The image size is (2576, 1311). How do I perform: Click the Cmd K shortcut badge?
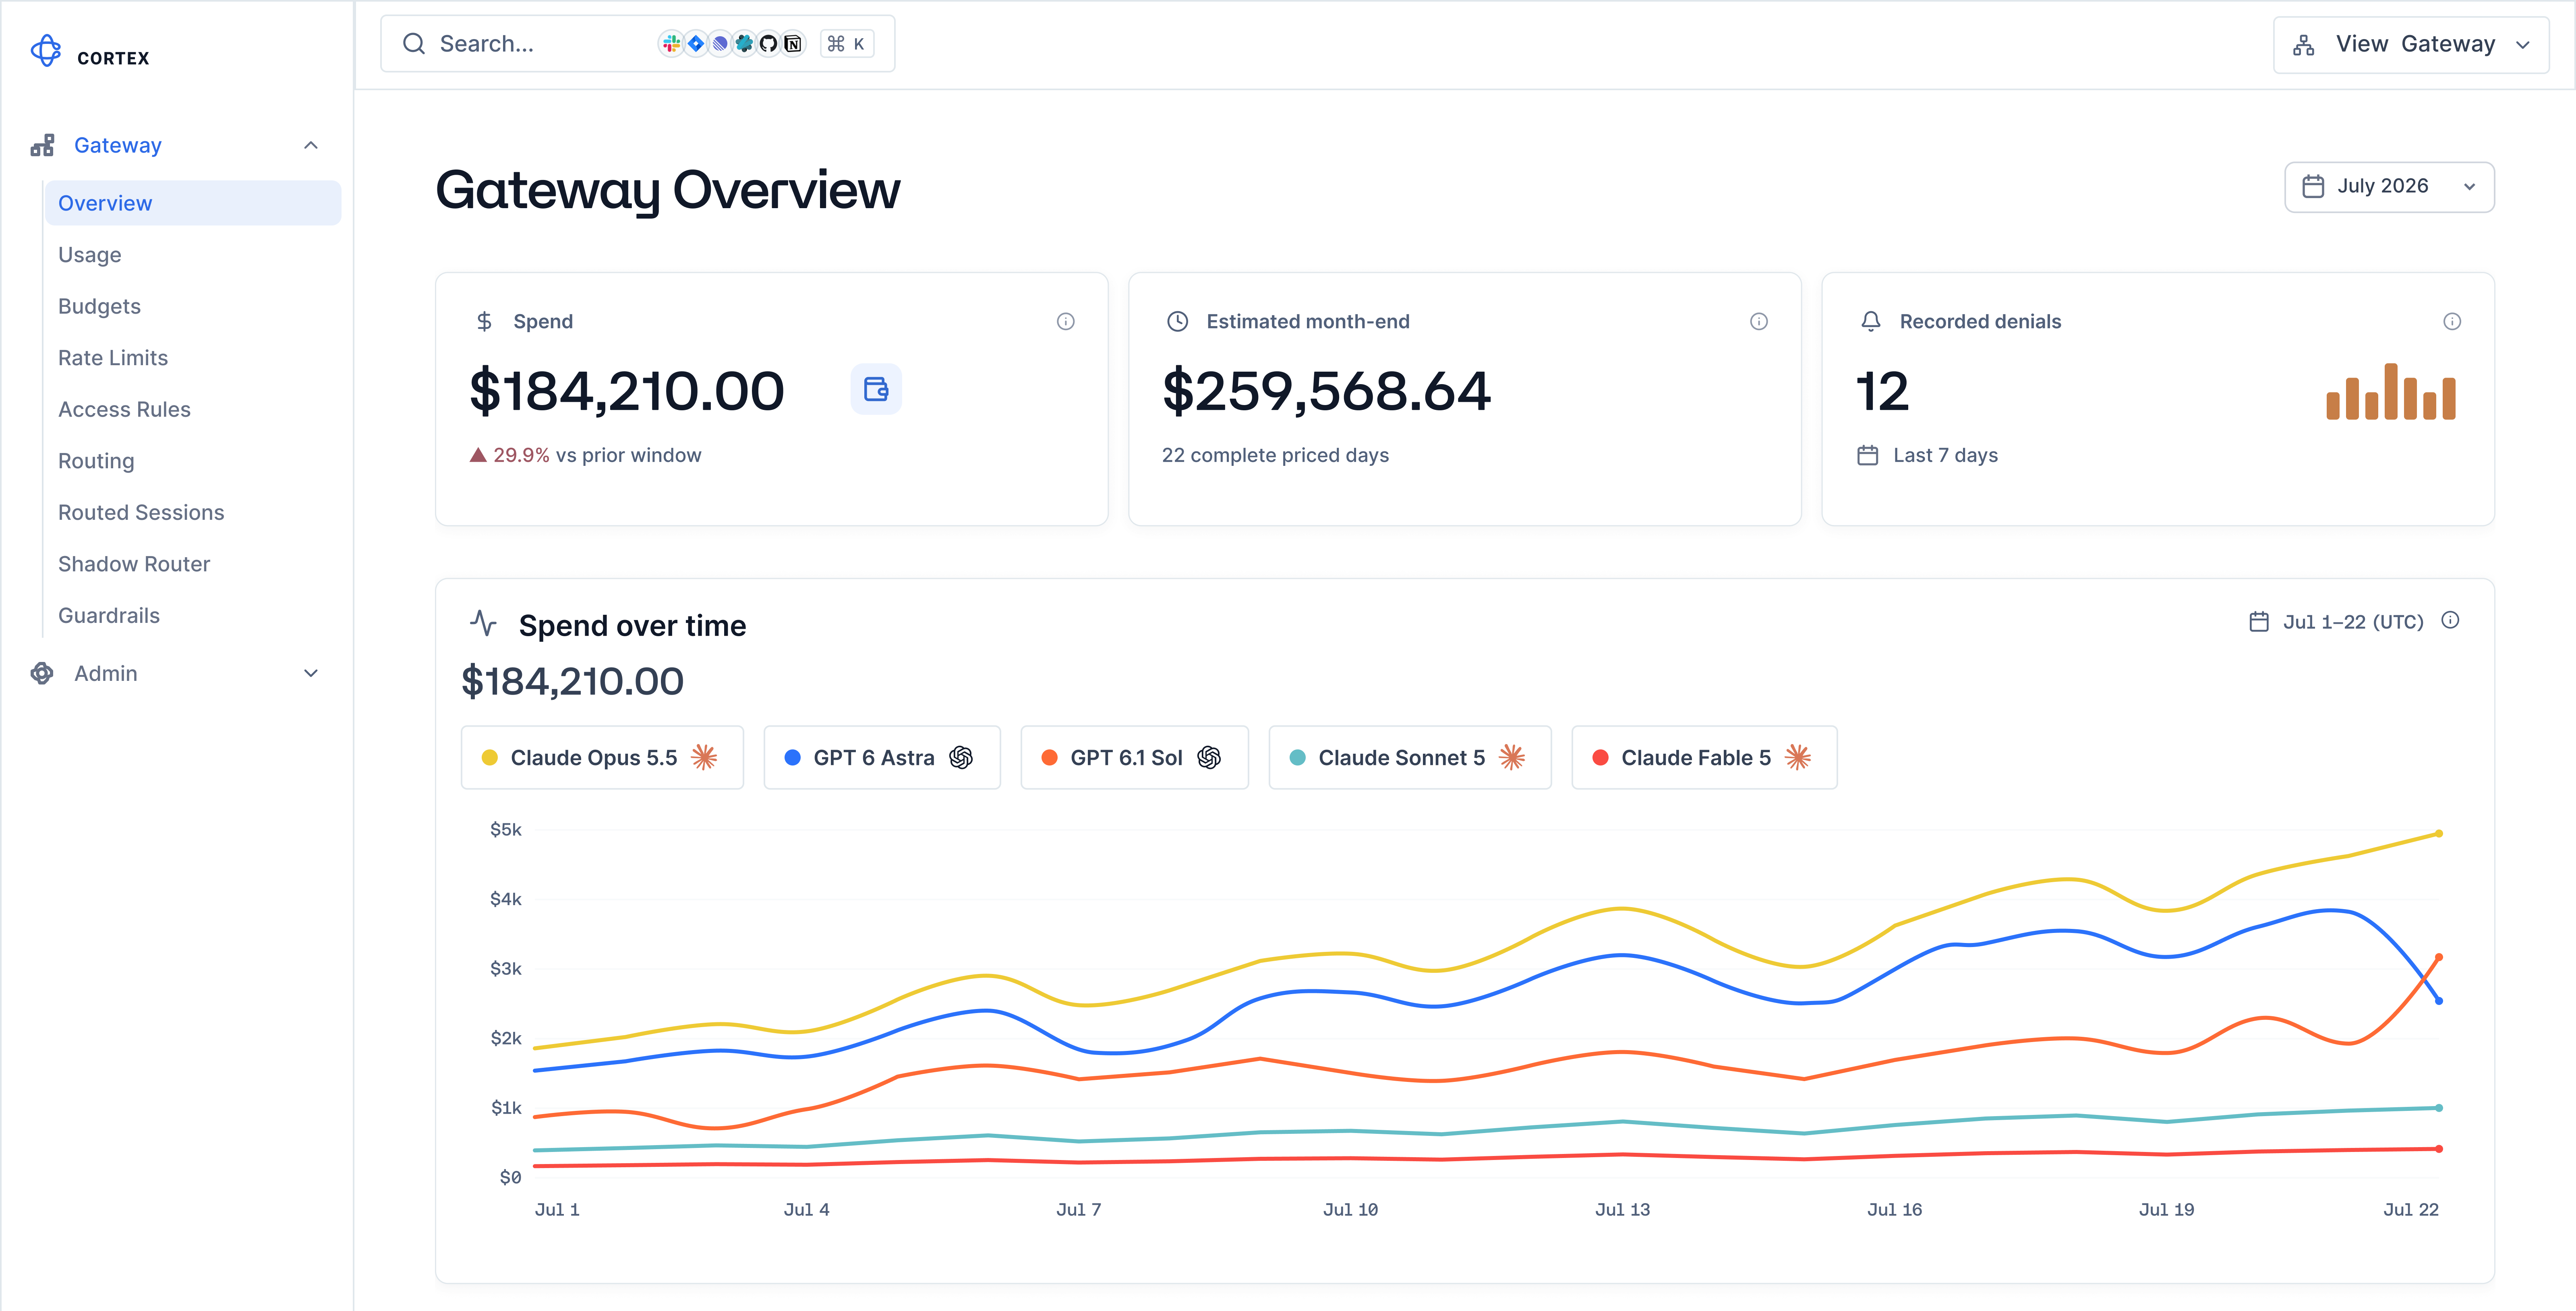(847, 44)
